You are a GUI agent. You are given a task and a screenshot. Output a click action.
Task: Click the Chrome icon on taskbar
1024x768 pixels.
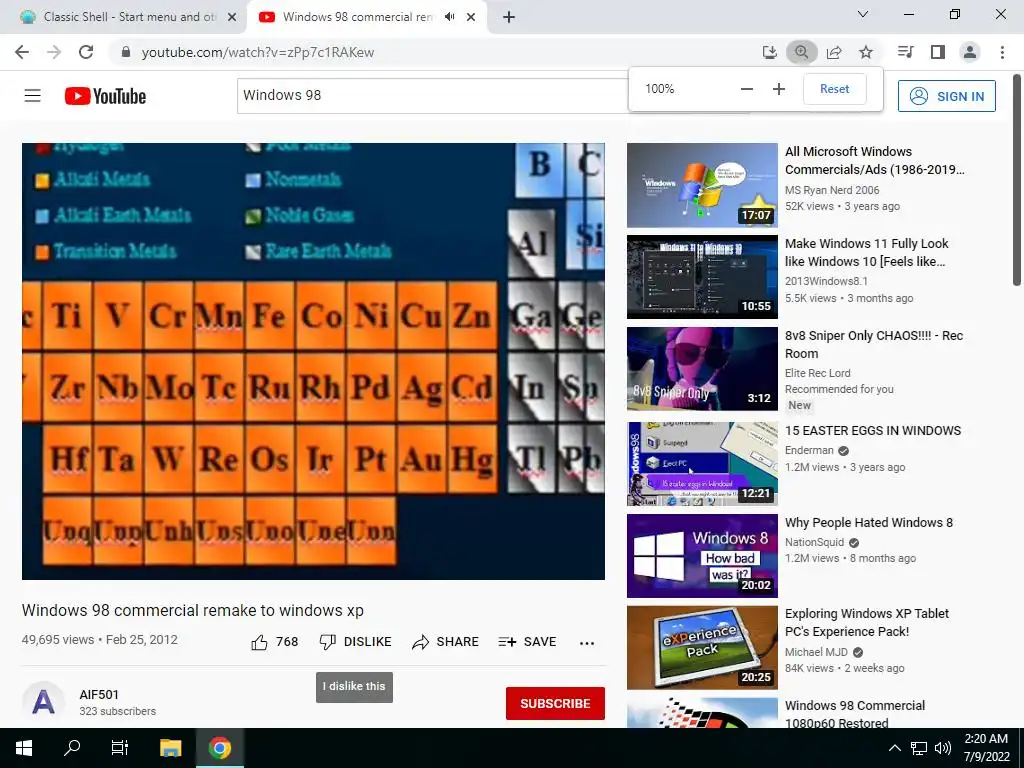[x=220, y=748]
